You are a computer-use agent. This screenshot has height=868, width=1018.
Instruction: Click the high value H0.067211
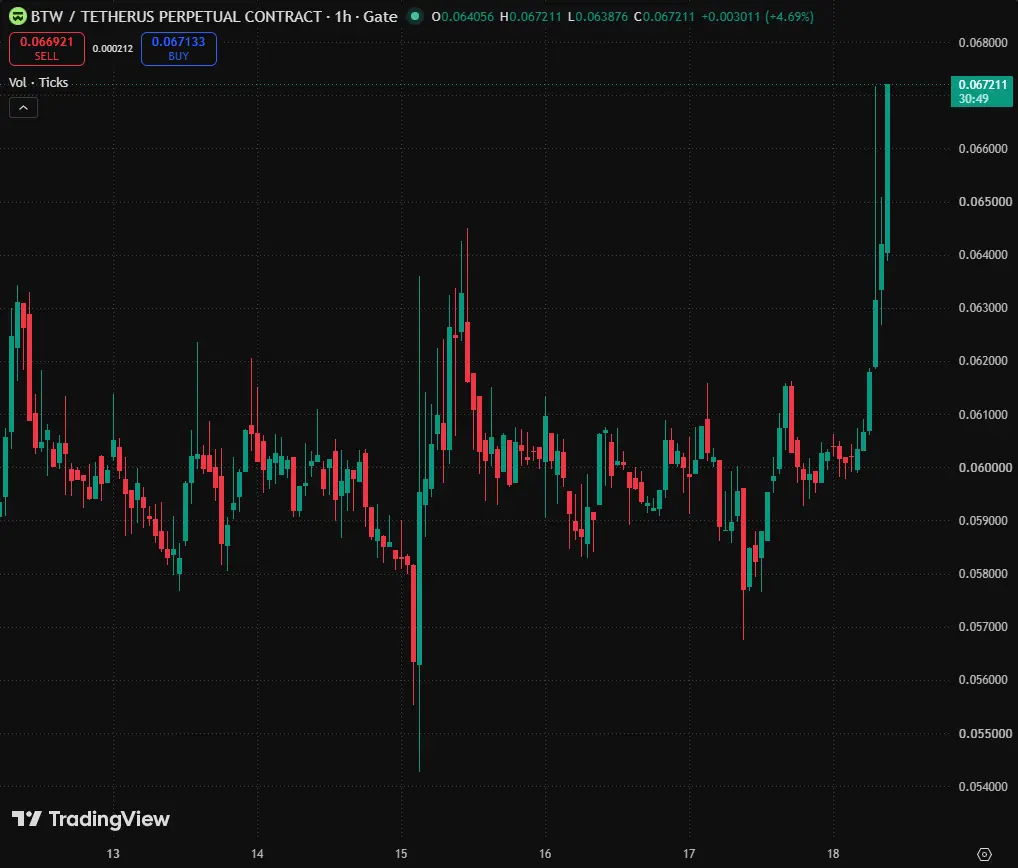[x=530, y=17]
